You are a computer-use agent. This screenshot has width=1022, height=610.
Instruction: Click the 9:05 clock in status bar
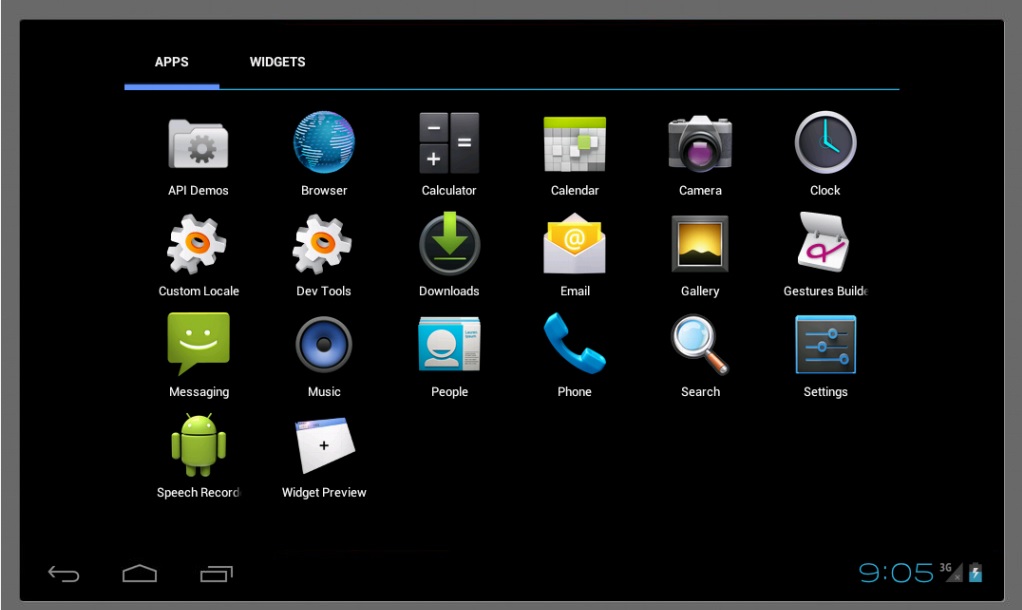pos(896,573)
